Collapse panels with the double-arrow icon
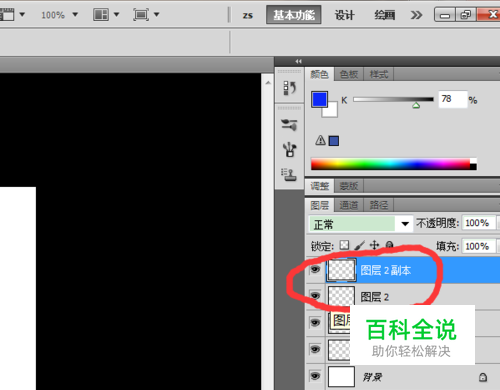This screenshot has width=500, height=390. pyautogui.click(x=298, y=61)
